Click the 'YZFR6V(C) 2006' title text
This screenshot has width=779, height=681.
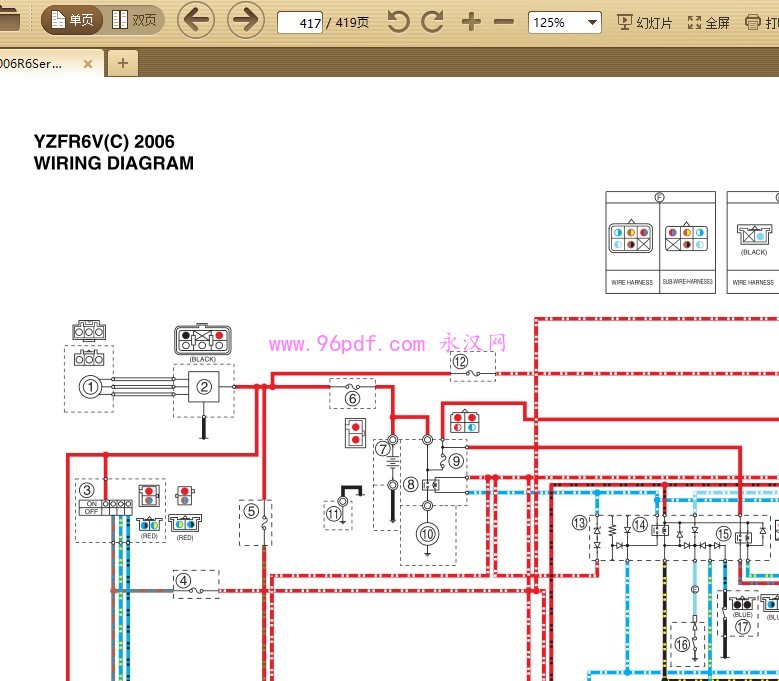click(x=104, y=142)
